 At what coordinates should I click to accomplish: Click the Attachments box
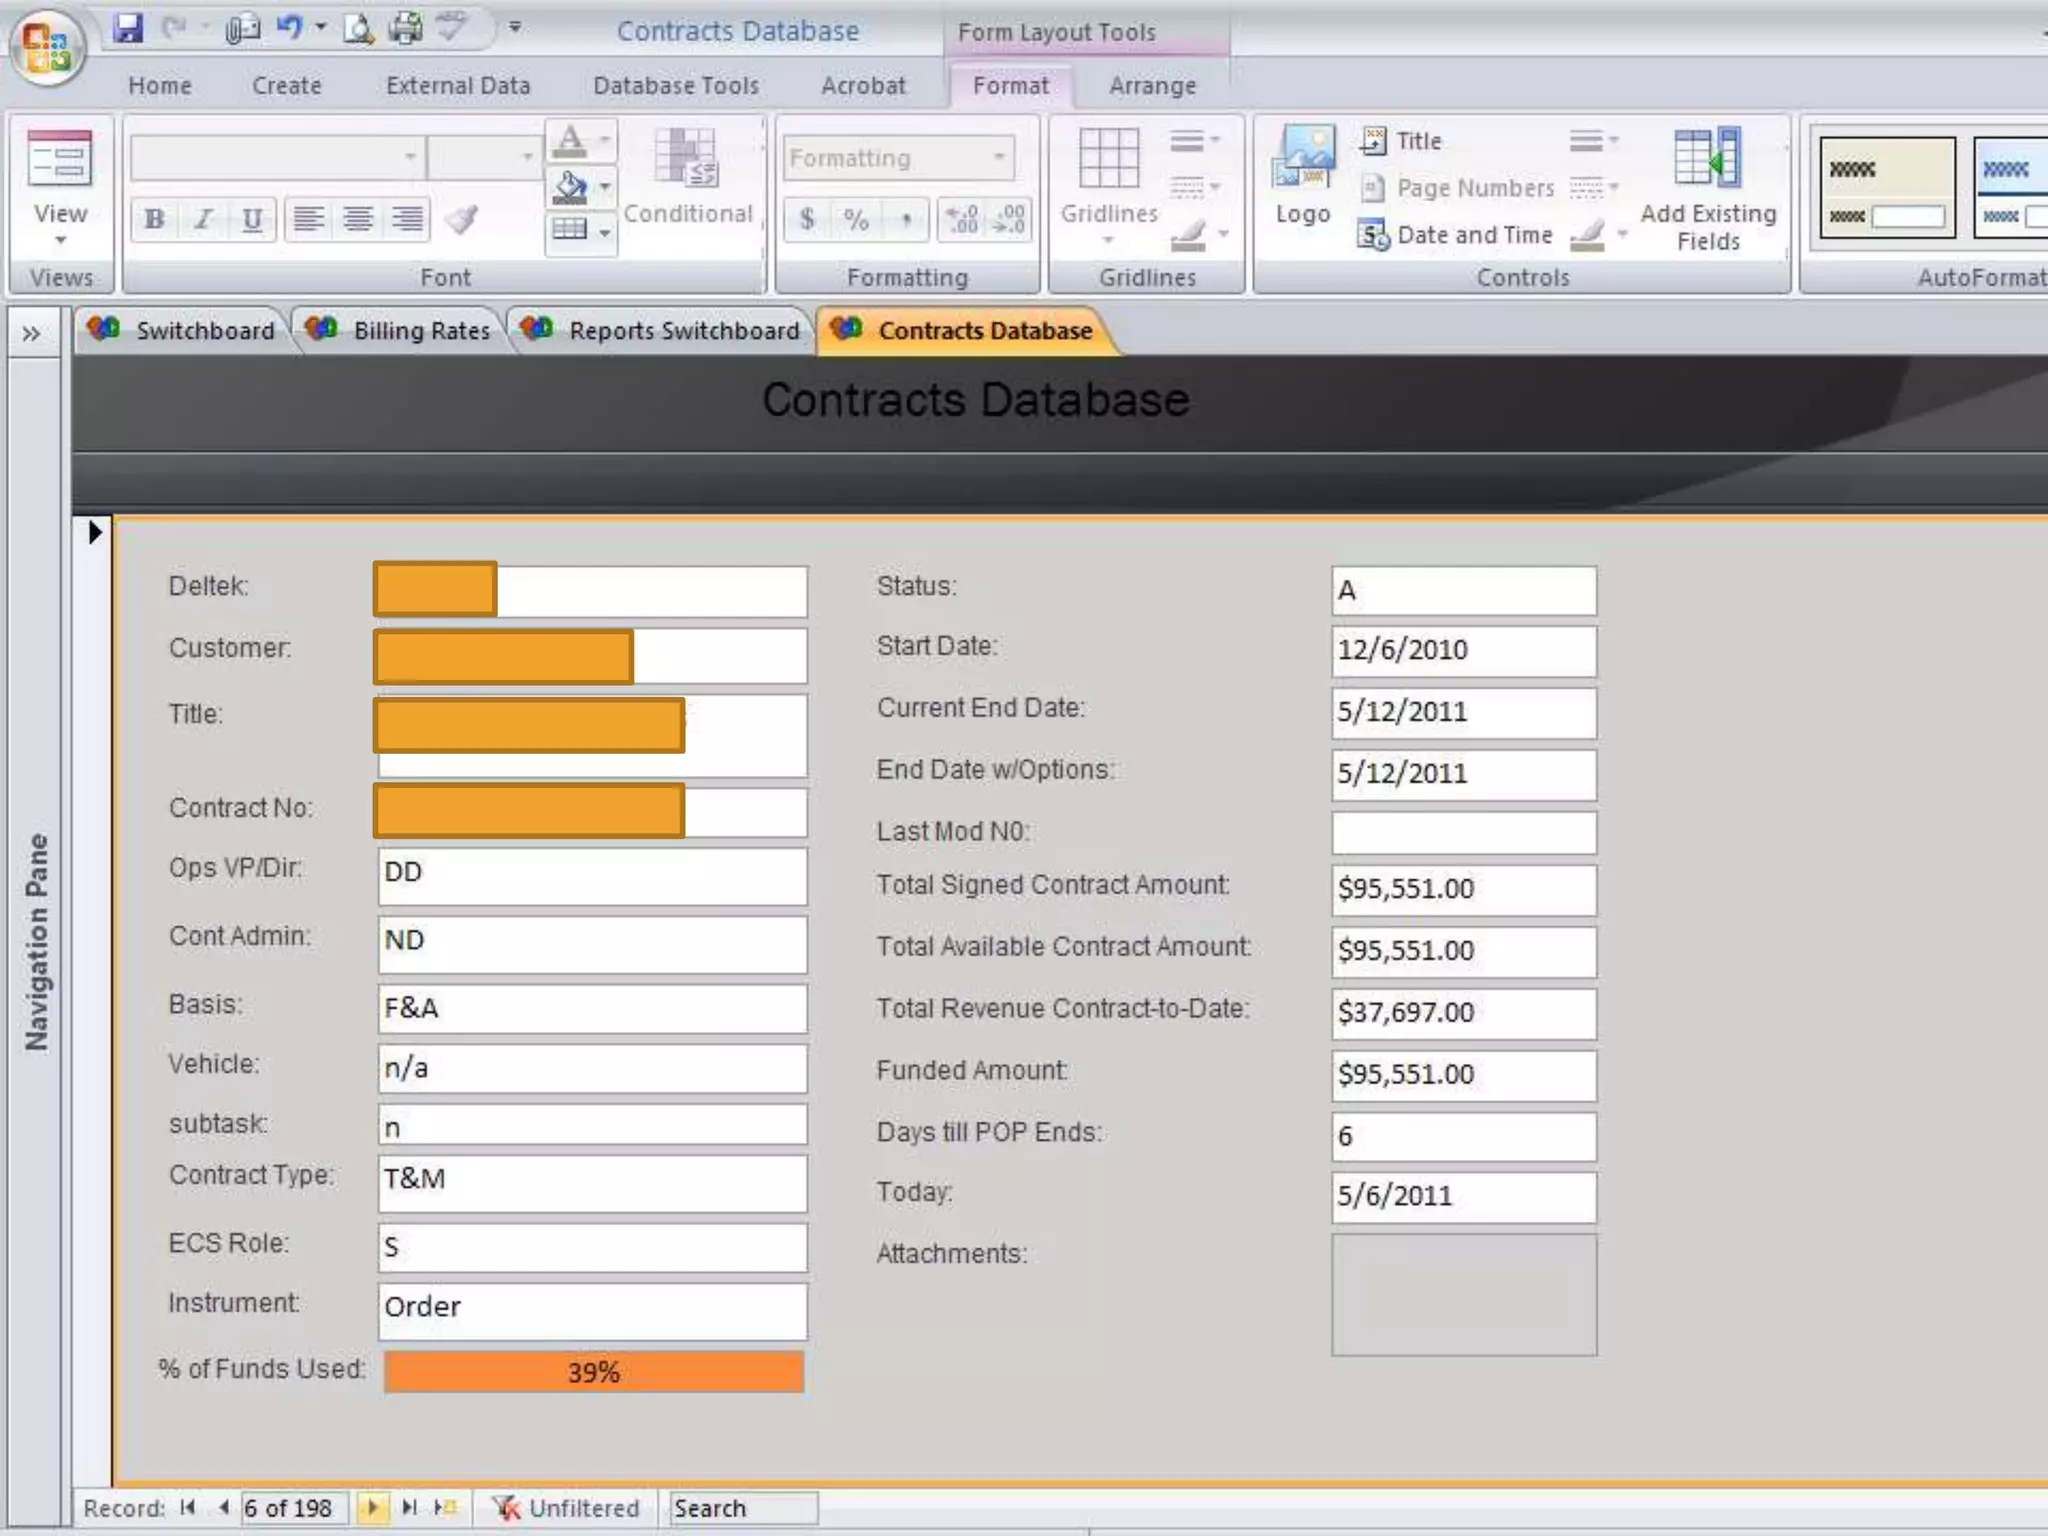[1464, 1295]
